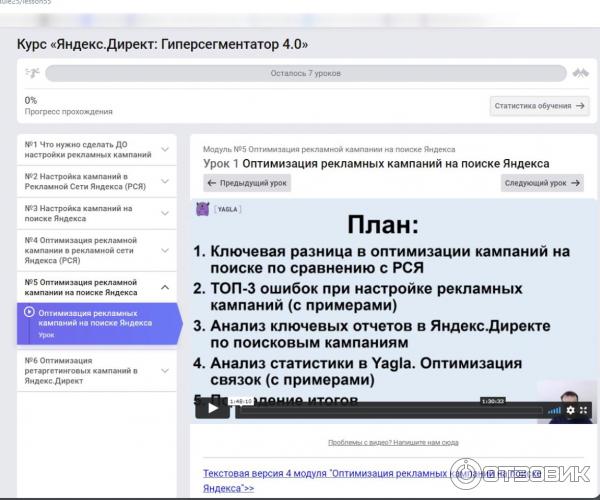Click the План: slide heading
Screen dimensions: 600x500
point(383,225)
